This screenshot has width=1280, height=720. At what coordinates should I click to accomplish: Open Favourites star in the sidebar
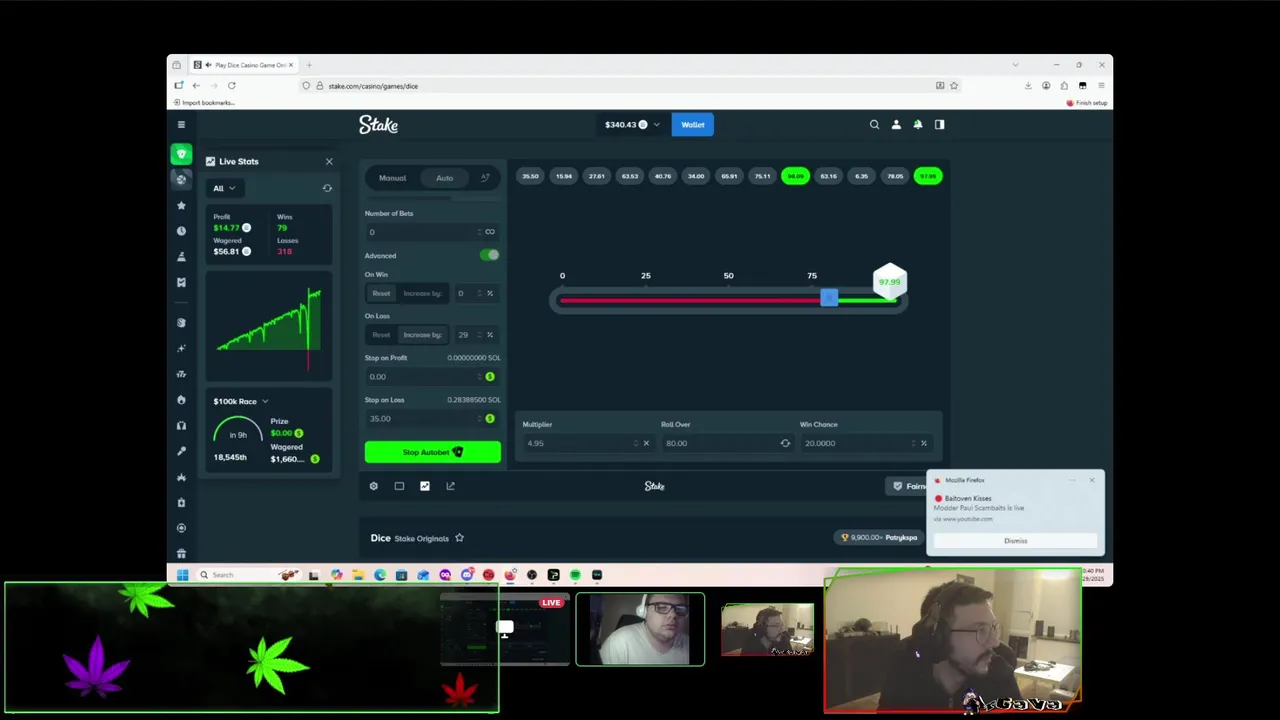[x=181, y=205]
